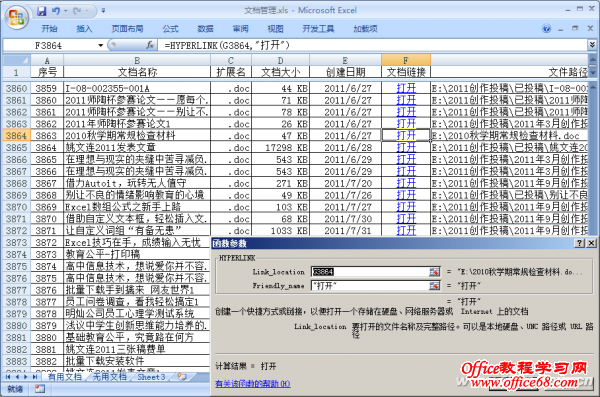
Task: Select column F header
Action: pyautogui.click(x=406, y=60)
